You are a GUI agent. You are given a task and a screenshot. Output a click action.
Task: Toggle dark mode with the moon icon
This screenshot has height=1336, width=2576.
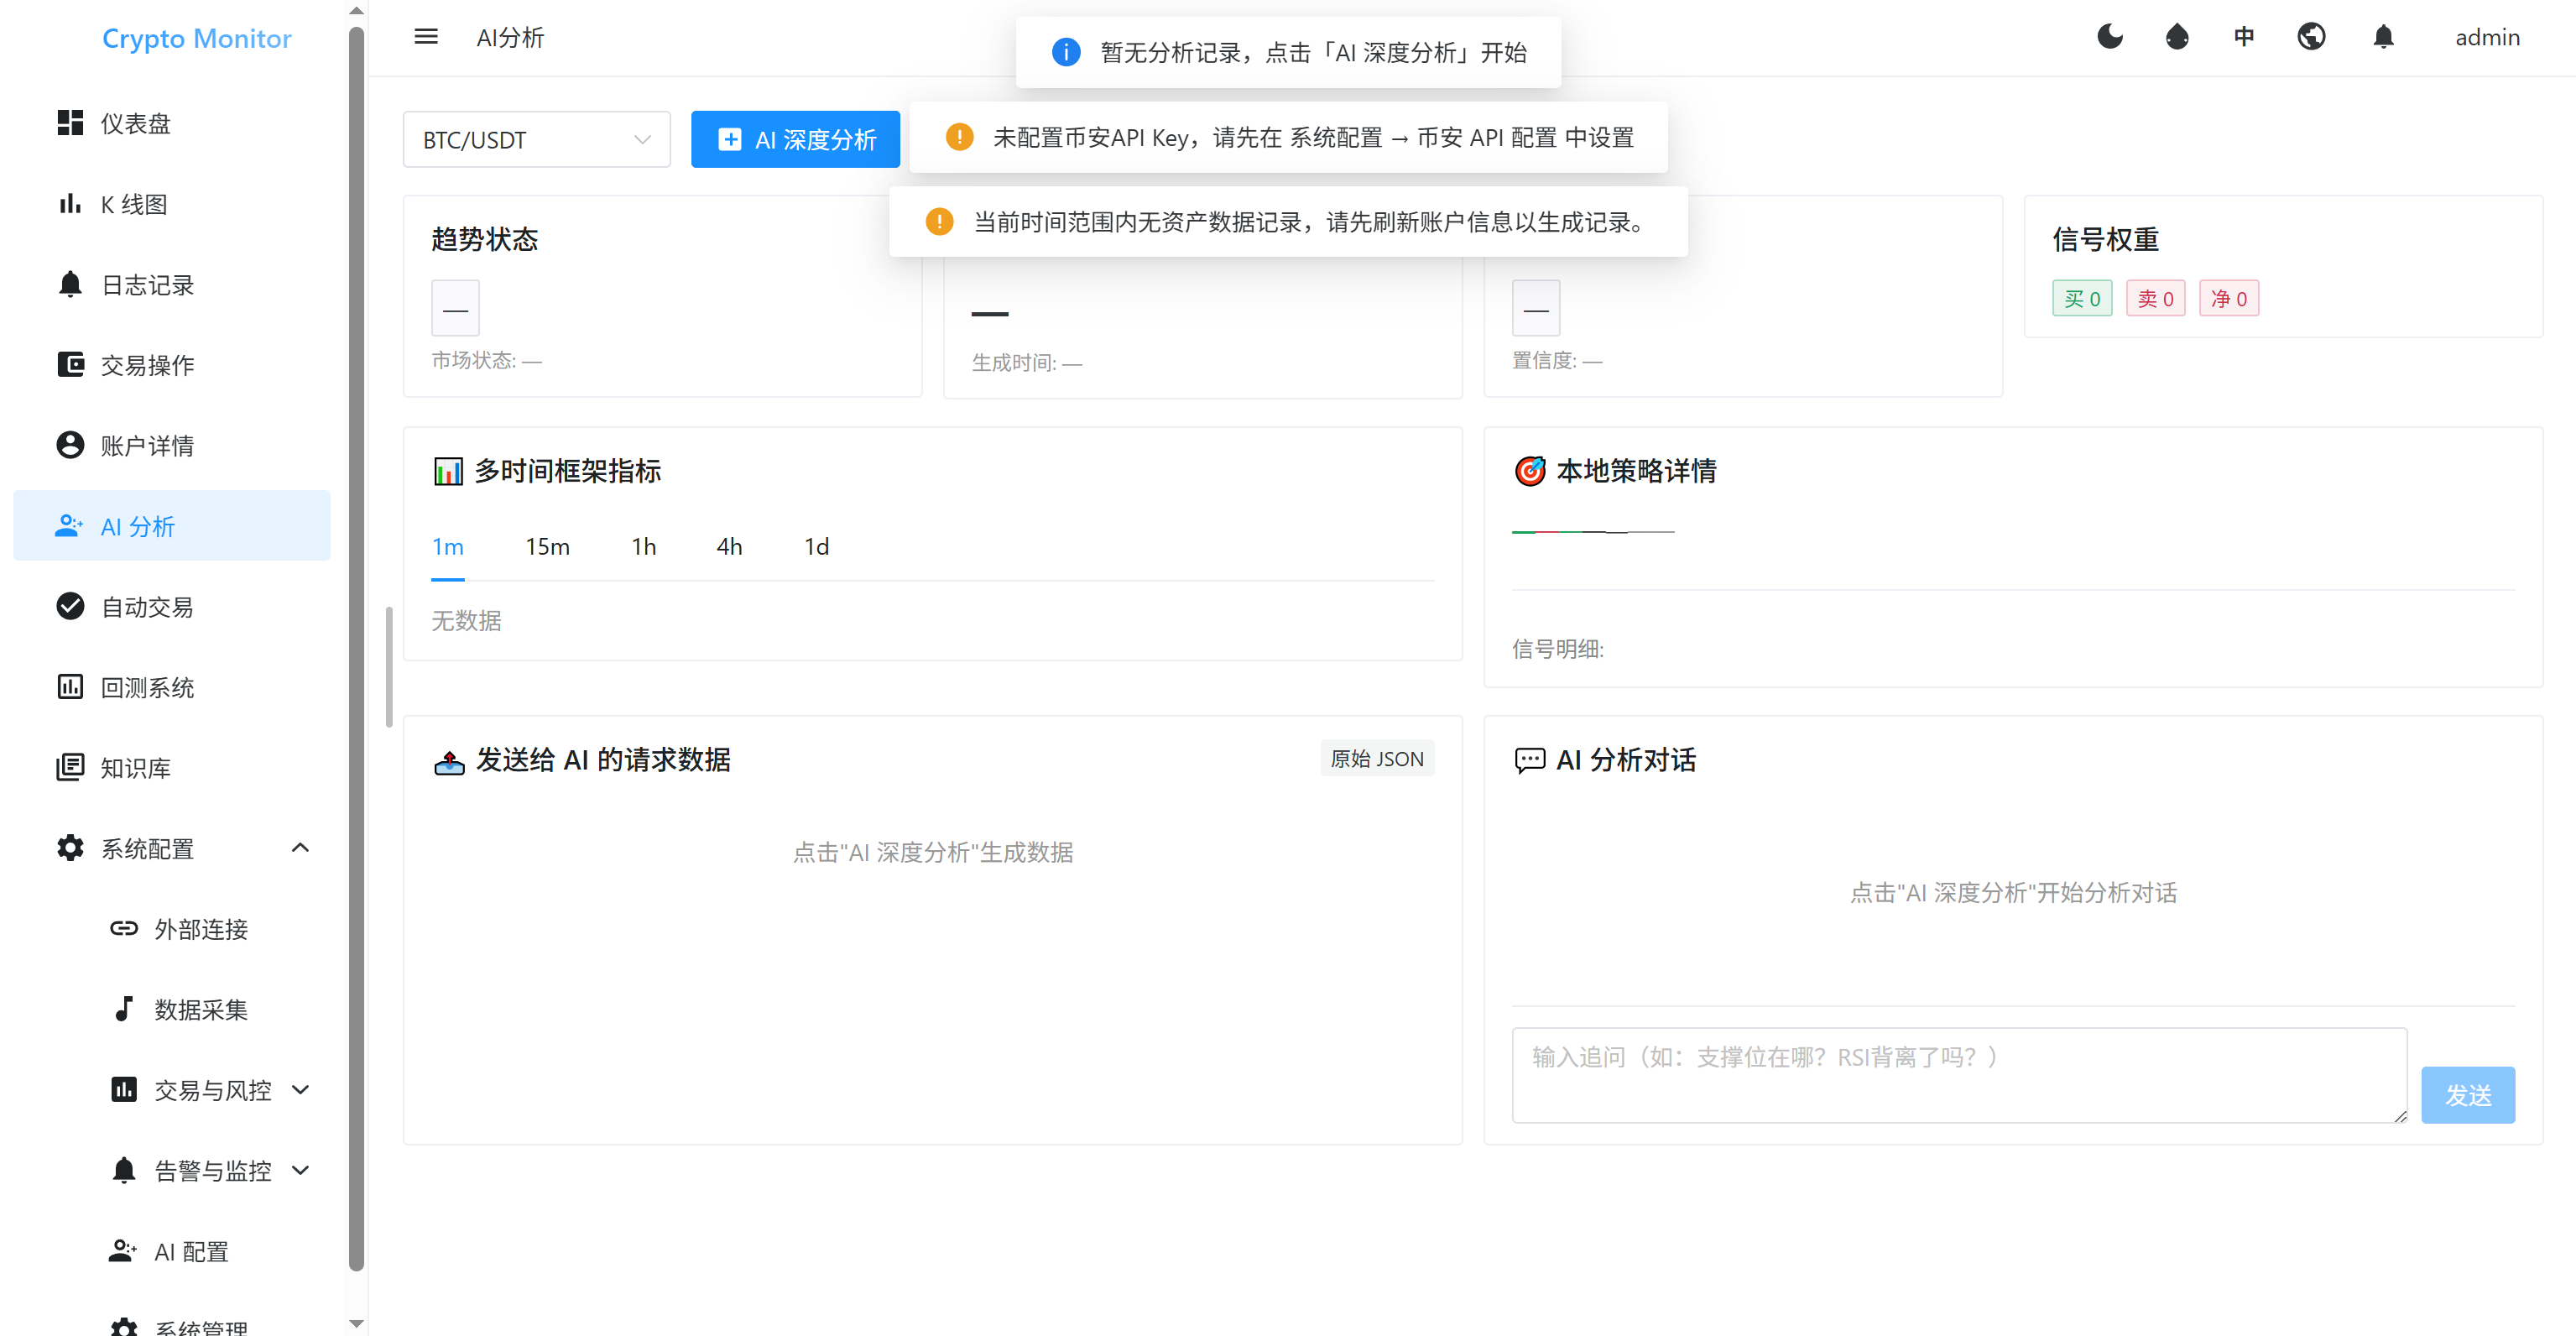point(2110,37)
